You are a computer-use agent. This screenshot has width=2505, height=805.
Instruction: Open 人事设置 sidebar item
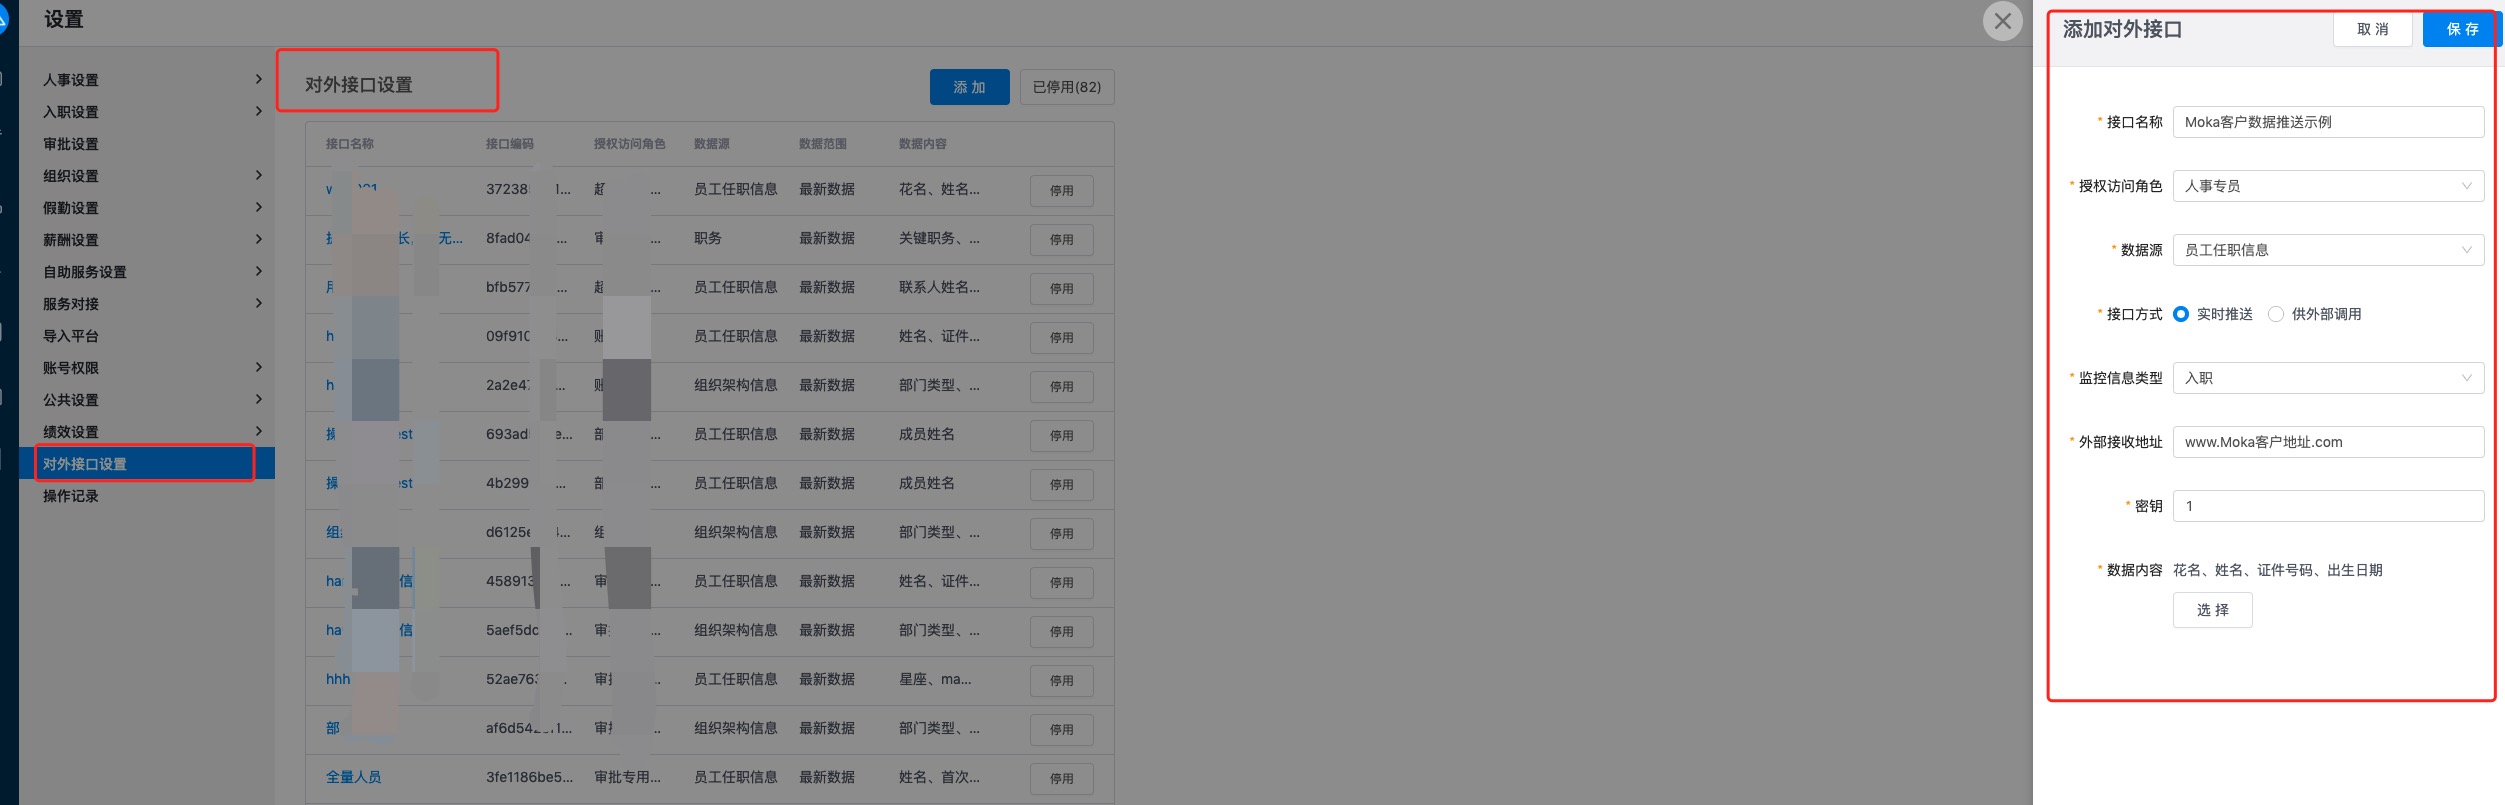click(146, 80)
